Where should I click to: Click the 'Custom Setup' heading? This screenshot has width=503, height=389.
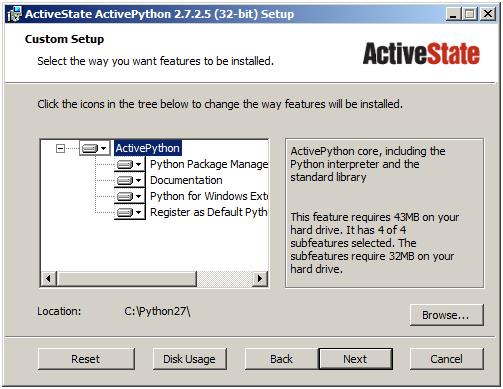64,39
